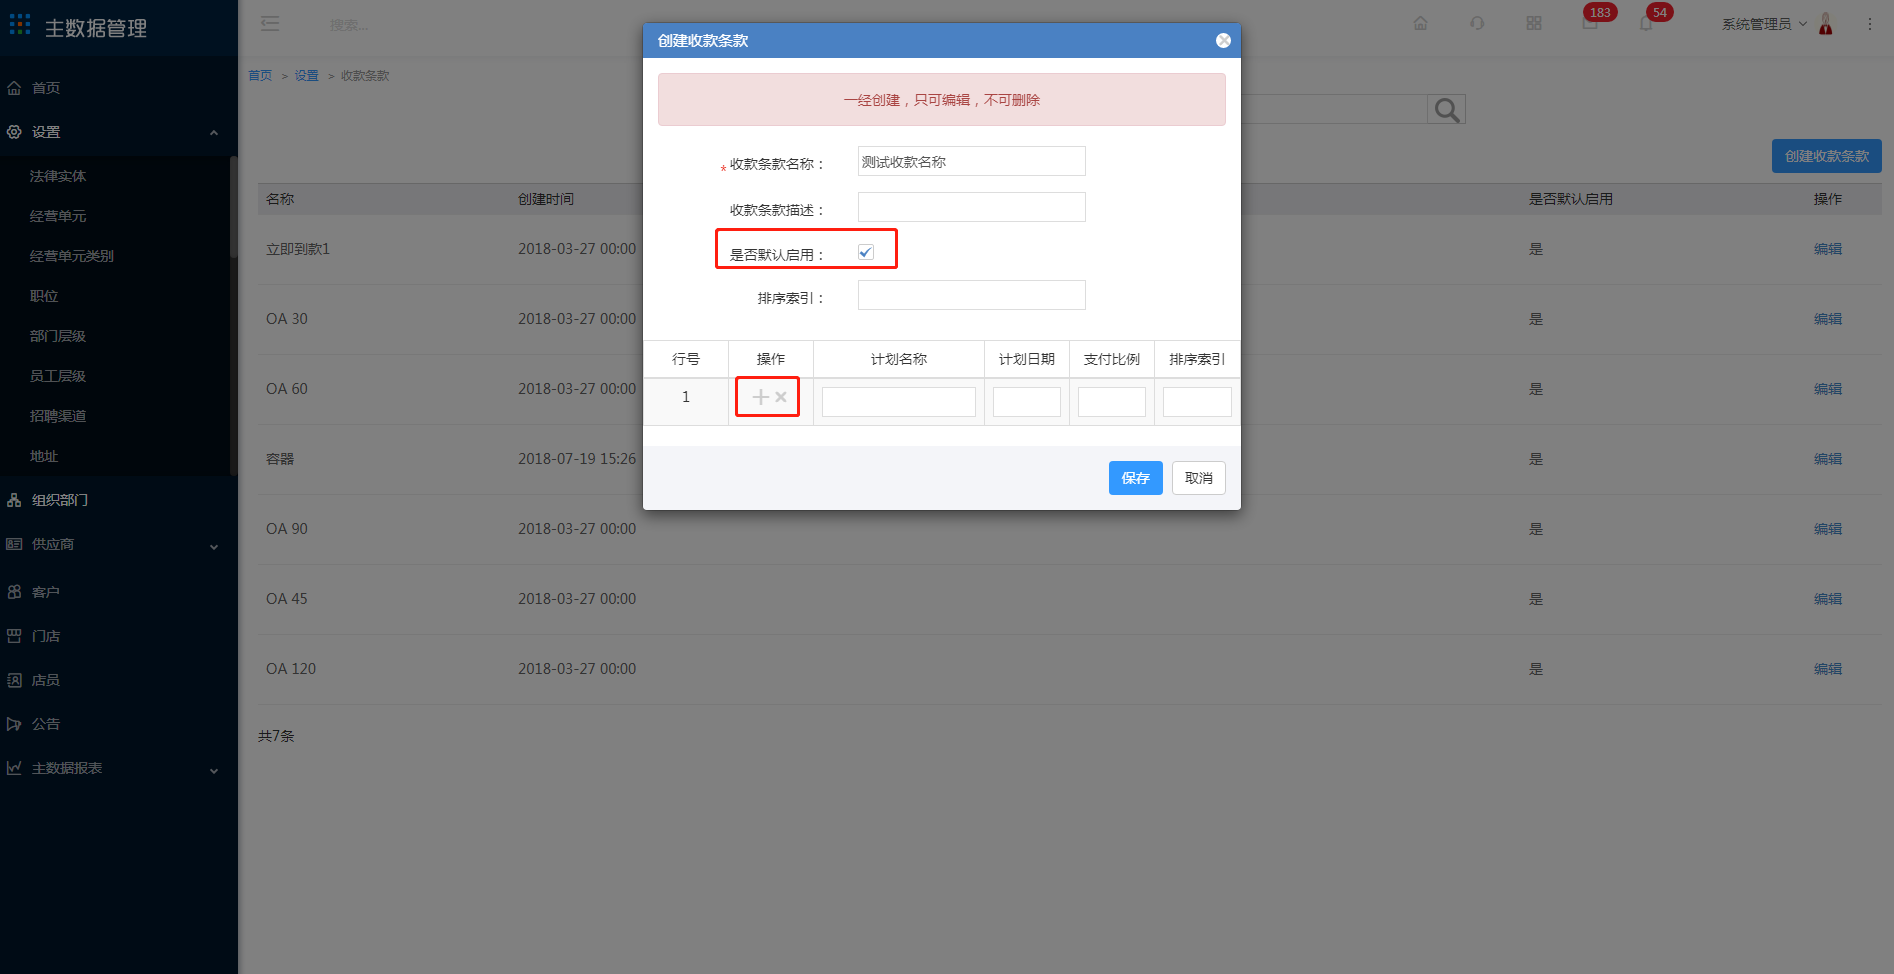Click the 取消 button in the dialog

pyautogui.click(x=1198, y=478)
